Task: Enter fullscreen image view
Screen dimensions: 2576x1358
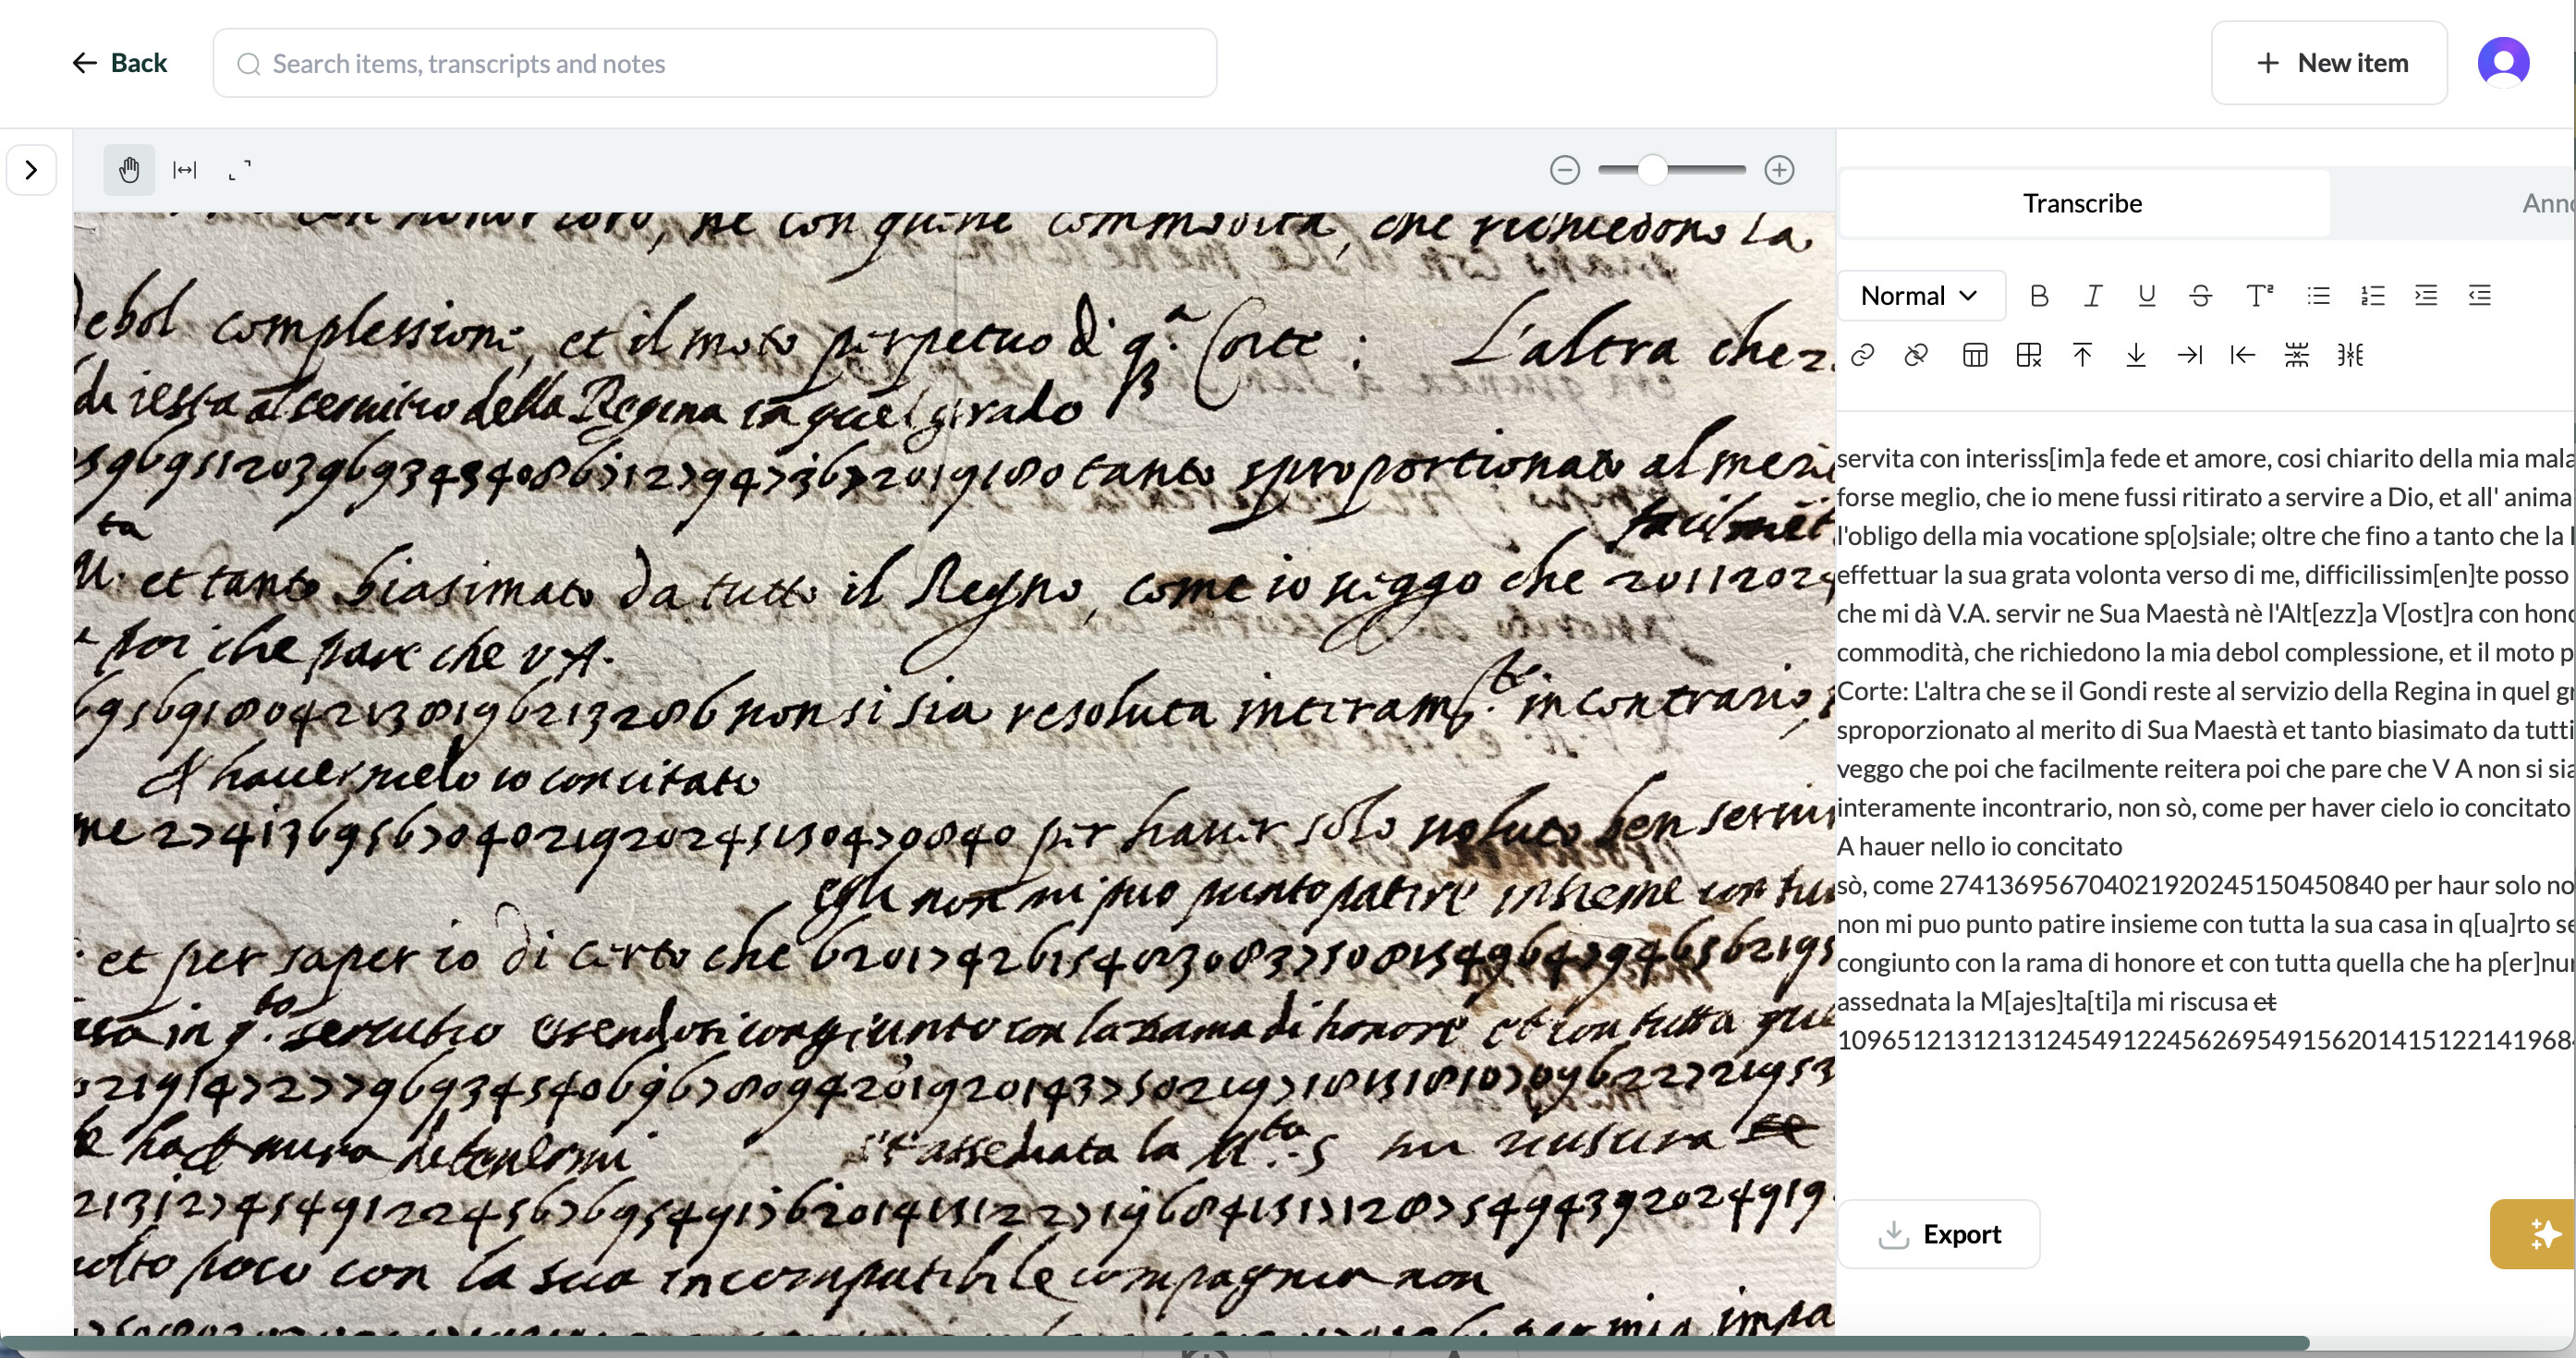Action: [240, 170]
